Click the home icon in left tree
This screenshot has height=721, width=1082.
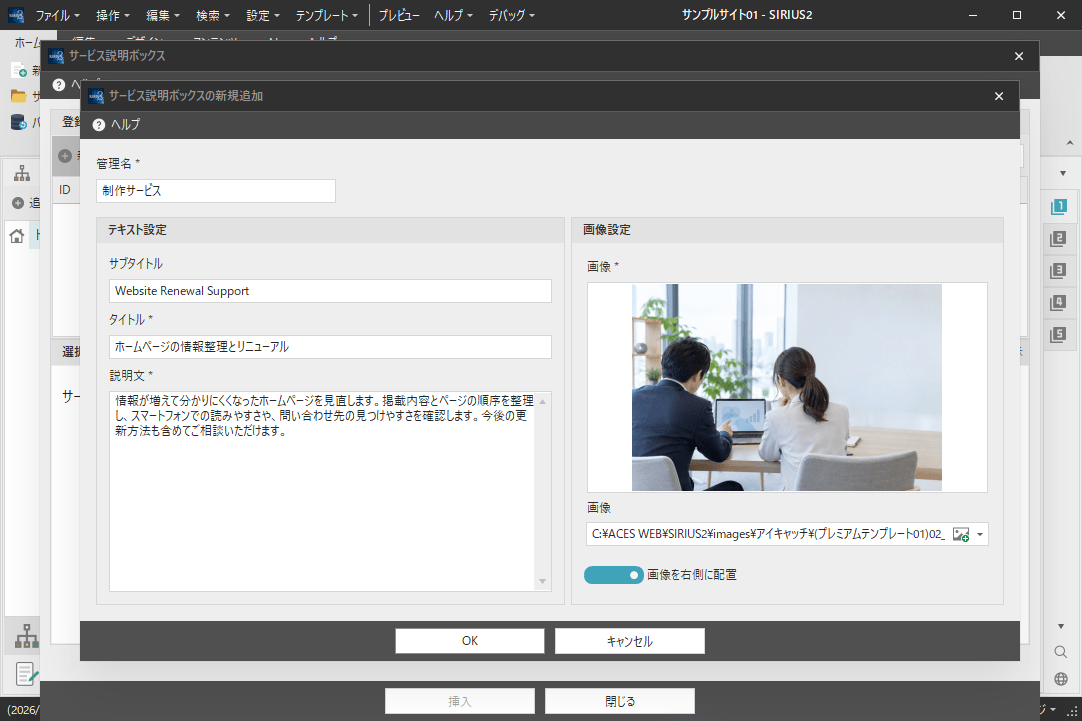point(17,236)
